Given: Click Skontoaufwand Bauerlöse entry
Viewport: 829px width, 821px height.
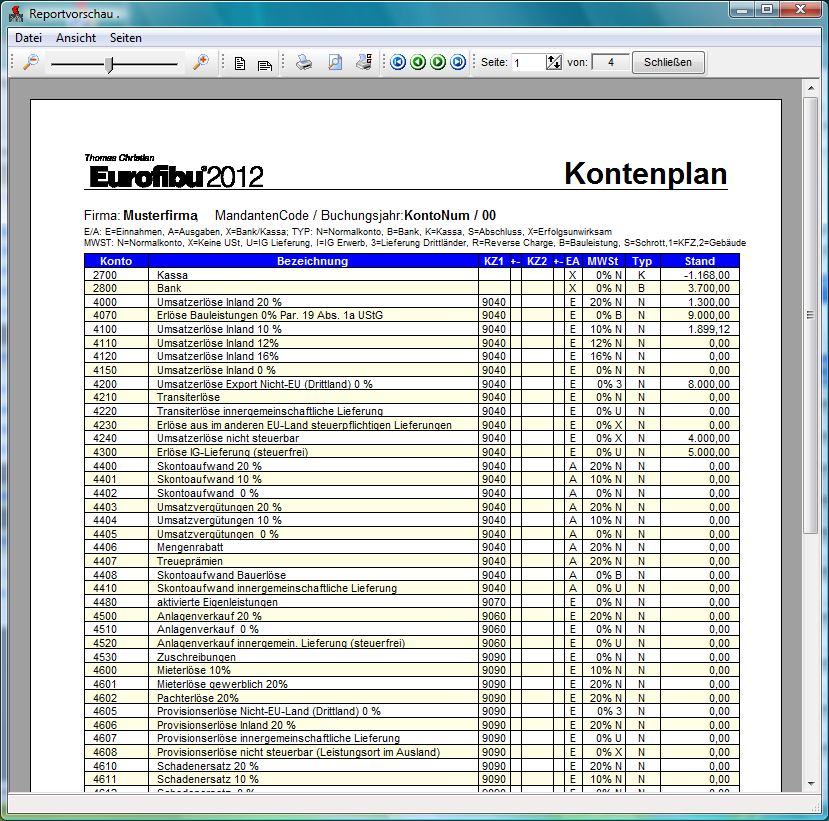Looking at the screenshot, I should pyautogui.click(x=222, y=575).
